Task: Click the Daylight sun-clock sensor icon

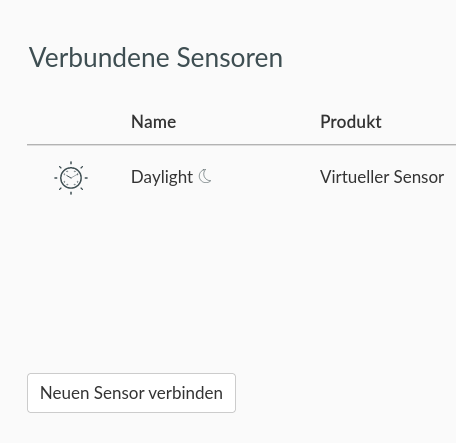Action: click(71, 178)
